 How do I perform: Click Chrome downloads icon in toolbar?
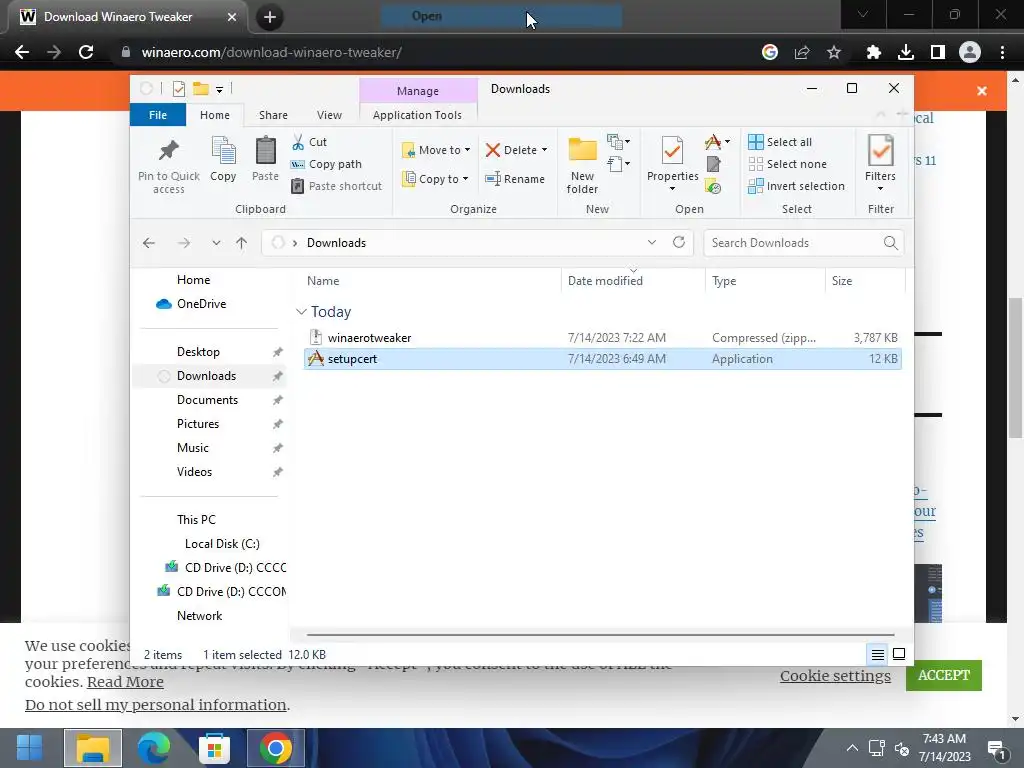(906, 52)
